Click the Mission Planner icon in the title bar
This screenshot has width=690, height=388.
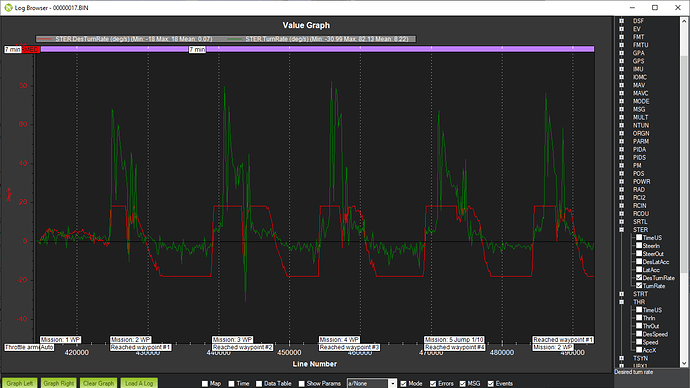(x=8, y=7)
